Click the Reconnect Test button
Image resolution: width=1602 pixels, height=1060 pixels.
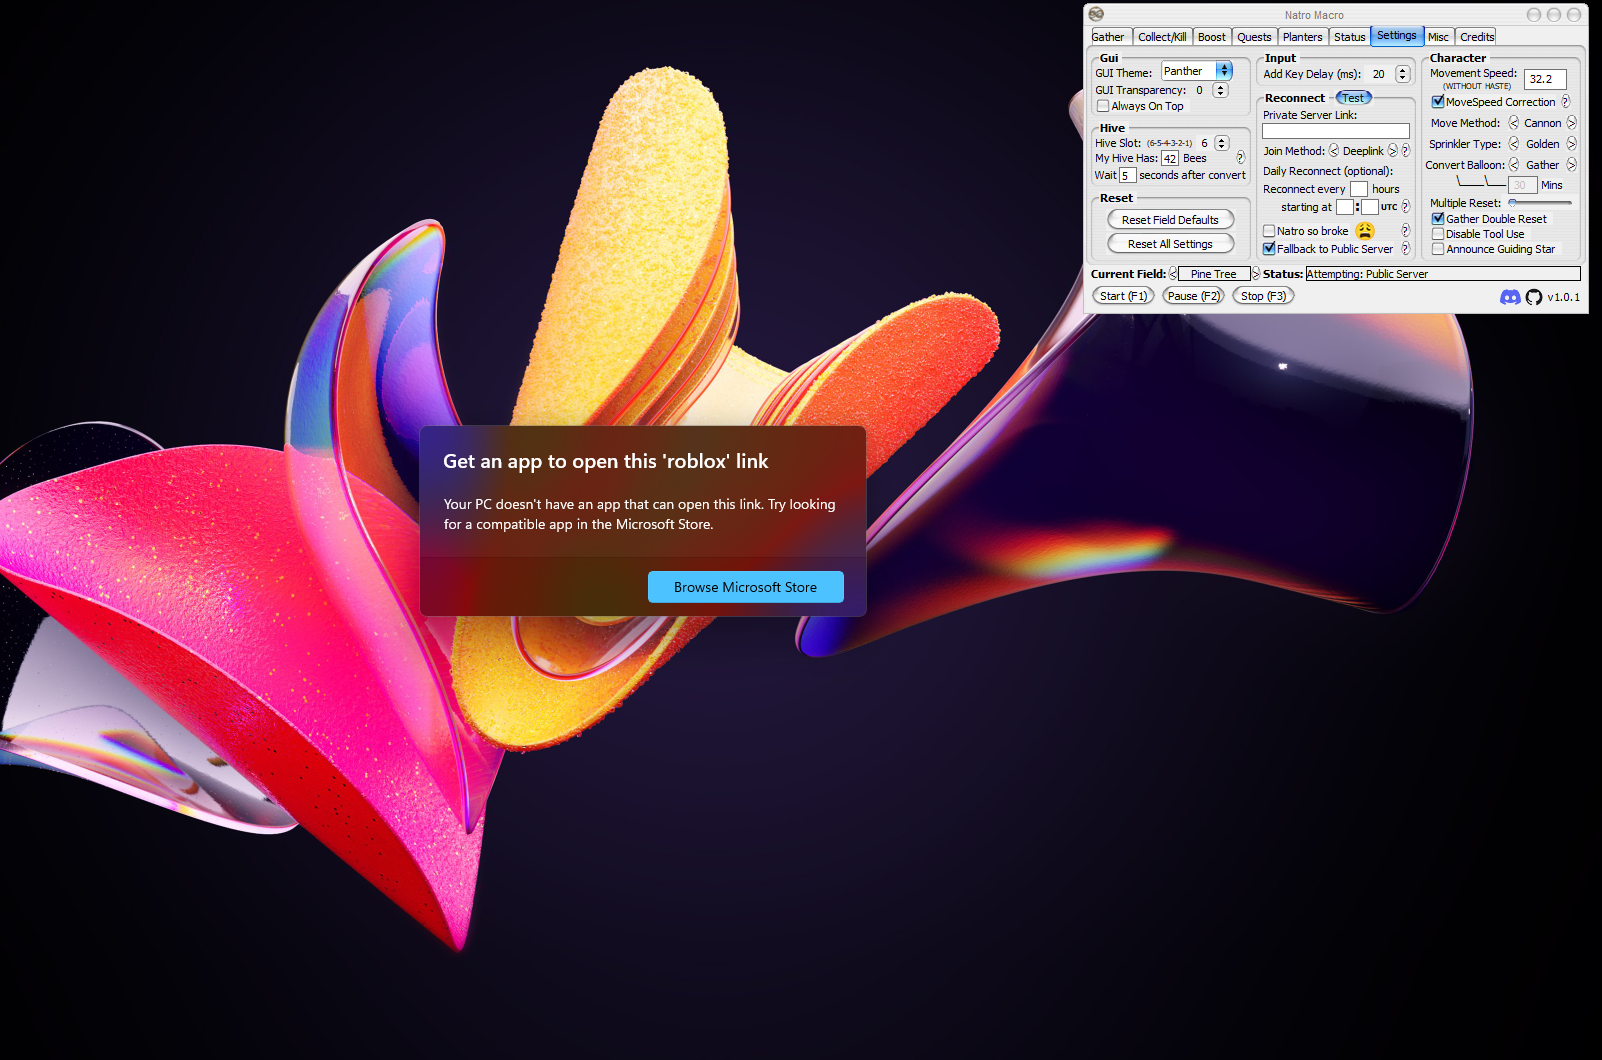point(1353,98)
